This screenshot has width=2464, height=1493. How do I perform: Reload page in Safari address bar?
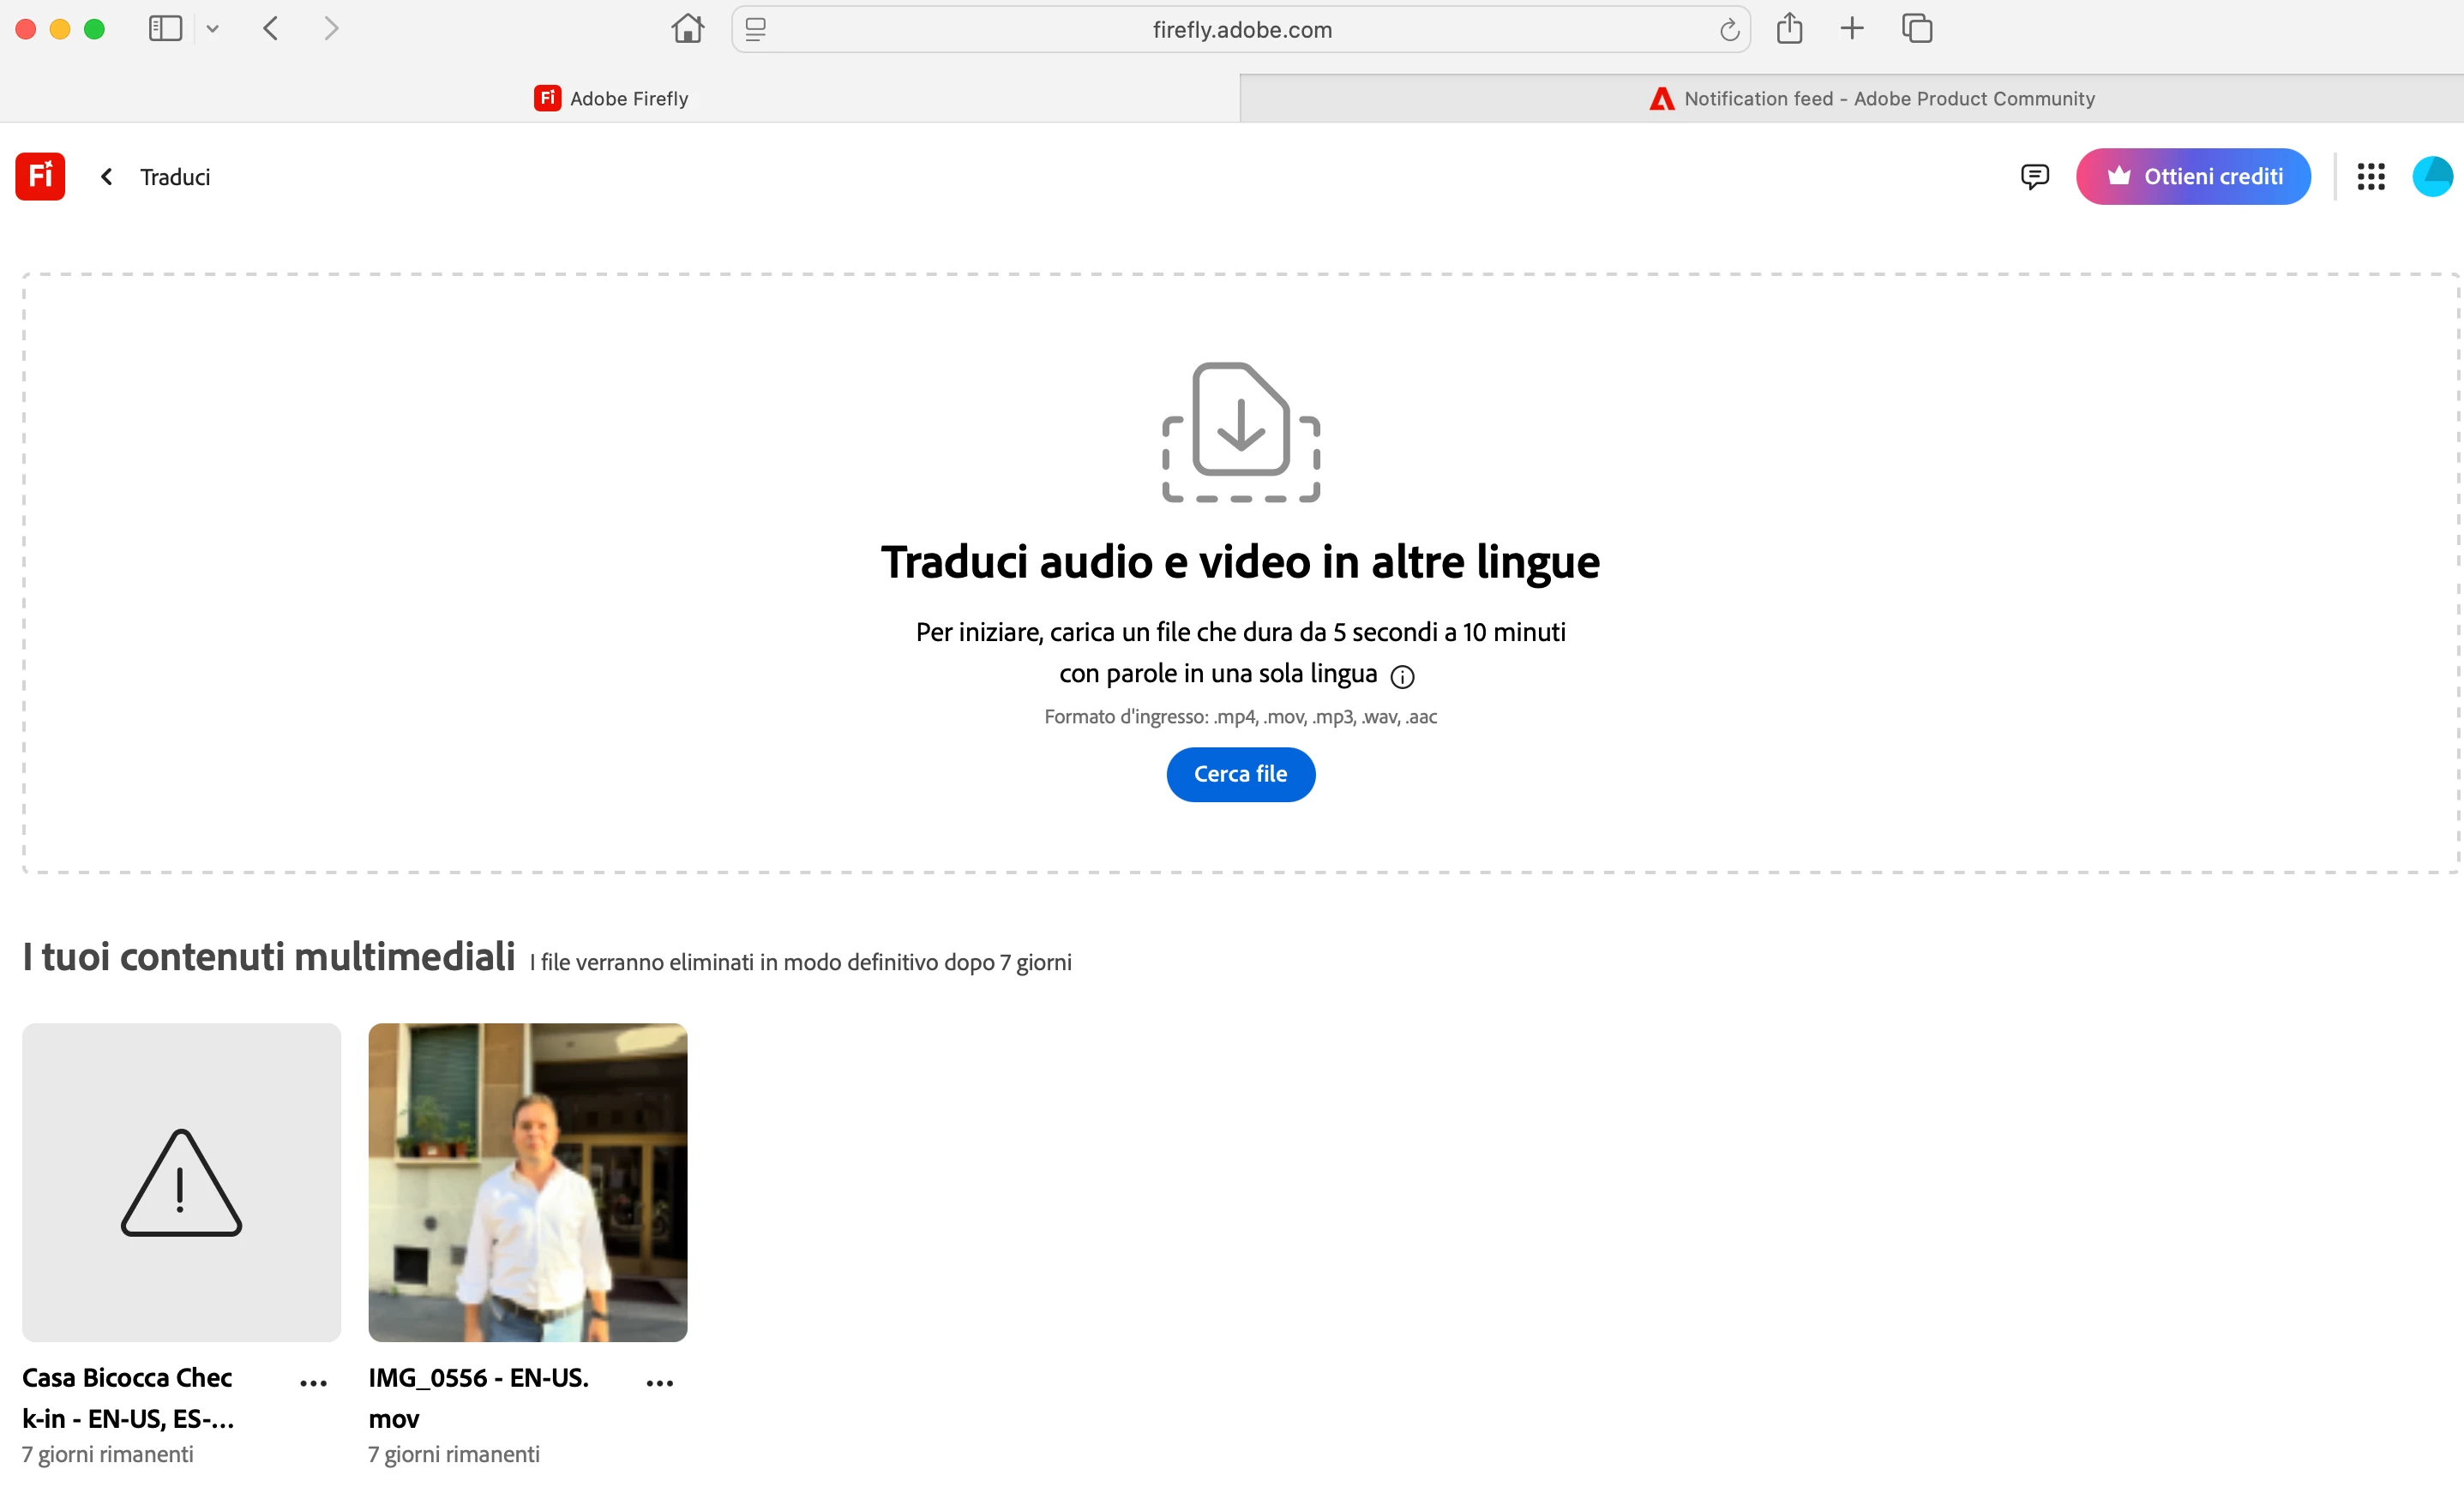coord(1729,30)
